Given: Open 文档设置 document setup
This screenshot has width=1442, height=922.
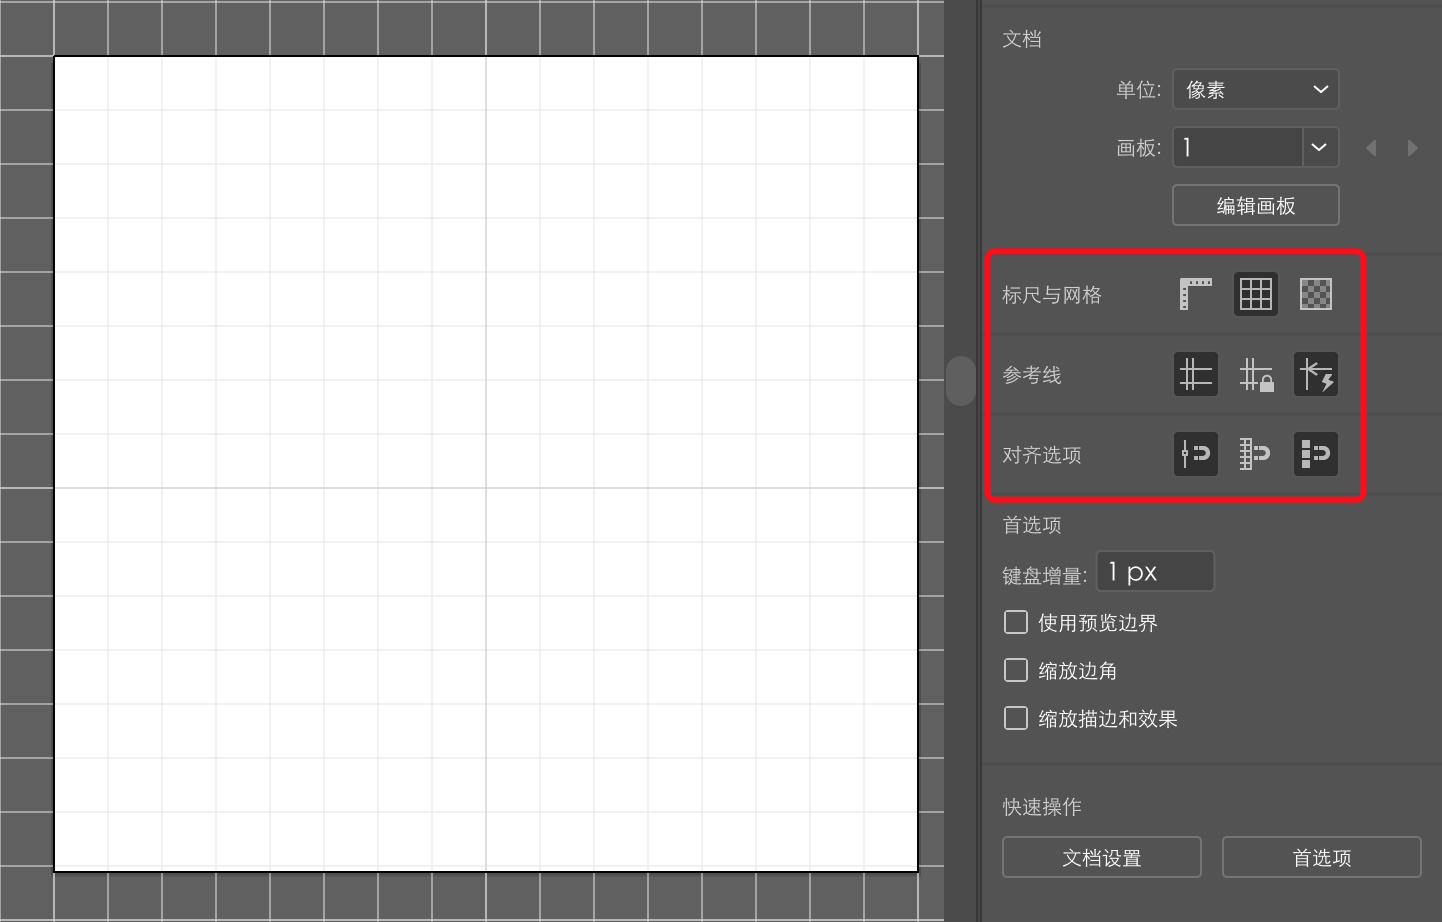Looking at the screenshot, I should tap(1101, 857).
